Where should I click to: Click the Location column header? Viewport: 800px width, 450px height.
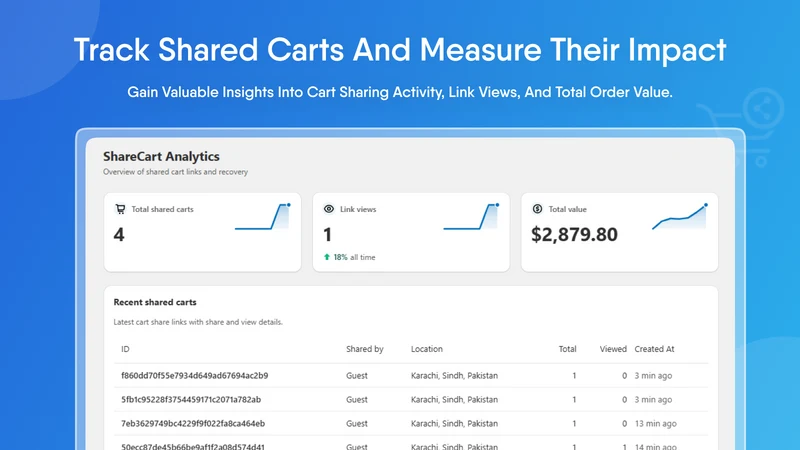[x=427, y=349]
